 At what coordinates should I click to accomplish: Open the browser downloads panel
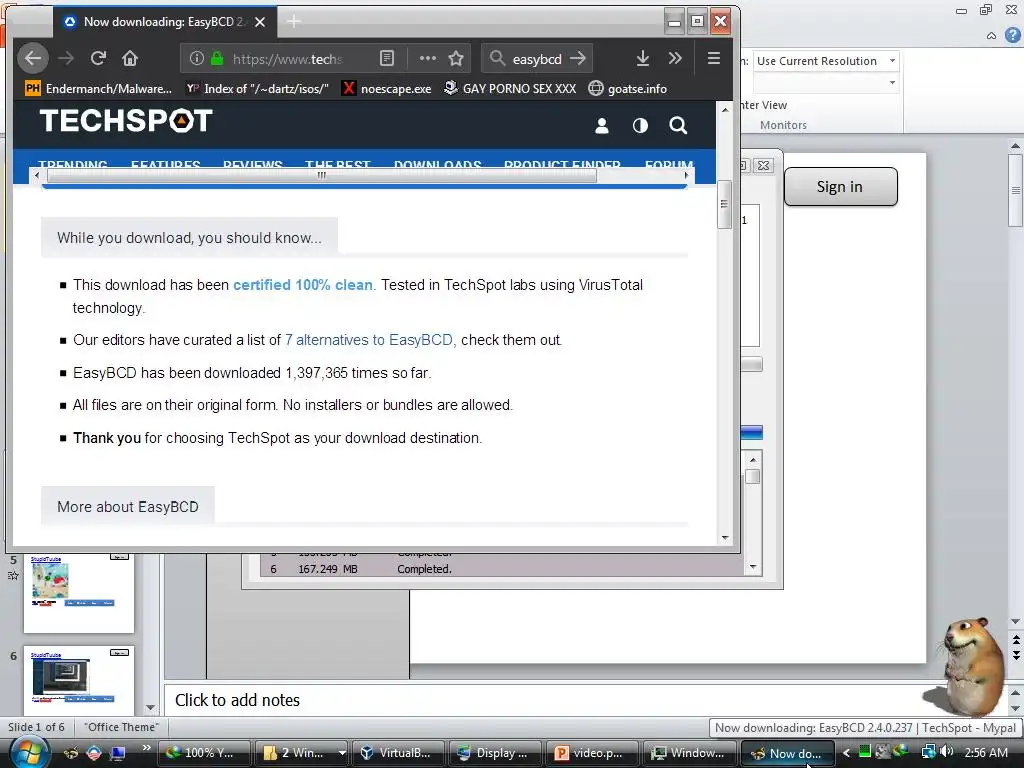(x=643, y=59)
